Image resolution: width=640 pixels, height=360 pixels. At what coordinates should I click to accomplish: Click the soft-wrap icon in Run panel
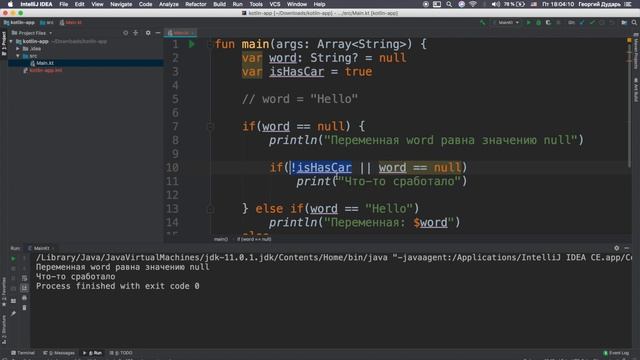point(24,278)
